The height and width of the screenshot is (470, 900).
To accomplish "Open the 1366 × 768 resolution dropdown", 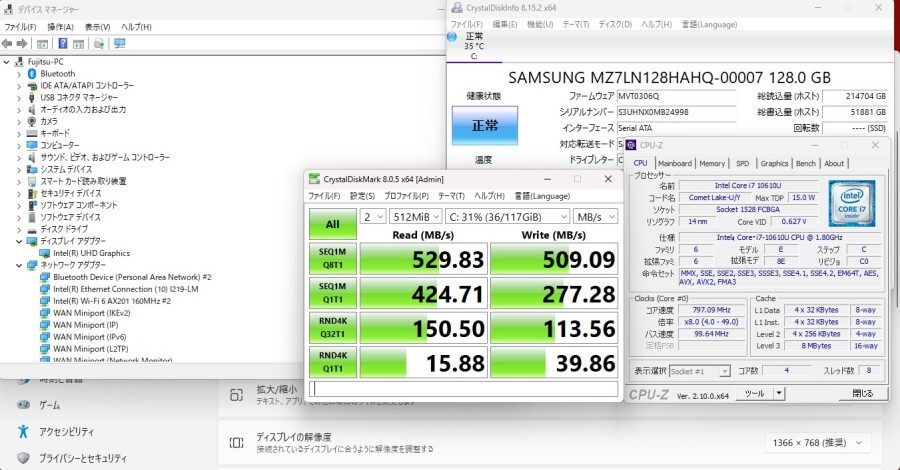I will point(817,442).
